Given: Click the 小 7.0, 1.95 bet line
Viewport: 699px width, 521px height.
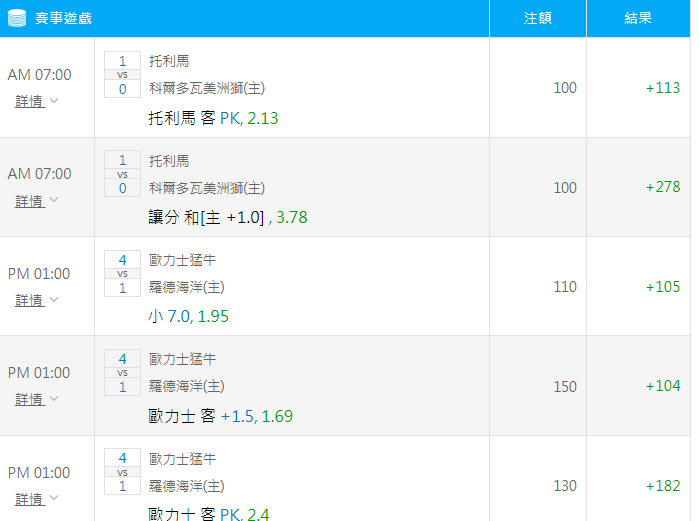Looking at the screenshot, I should coord(188,316).
